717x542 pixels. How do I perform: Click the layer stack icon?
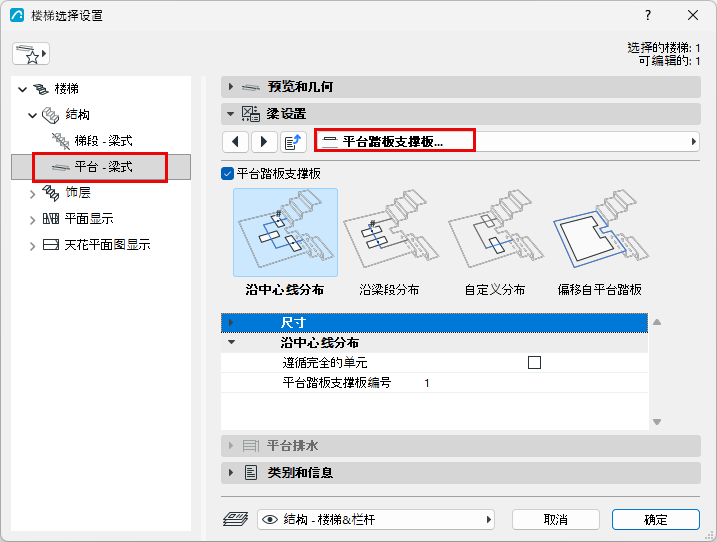pos(235,519)
